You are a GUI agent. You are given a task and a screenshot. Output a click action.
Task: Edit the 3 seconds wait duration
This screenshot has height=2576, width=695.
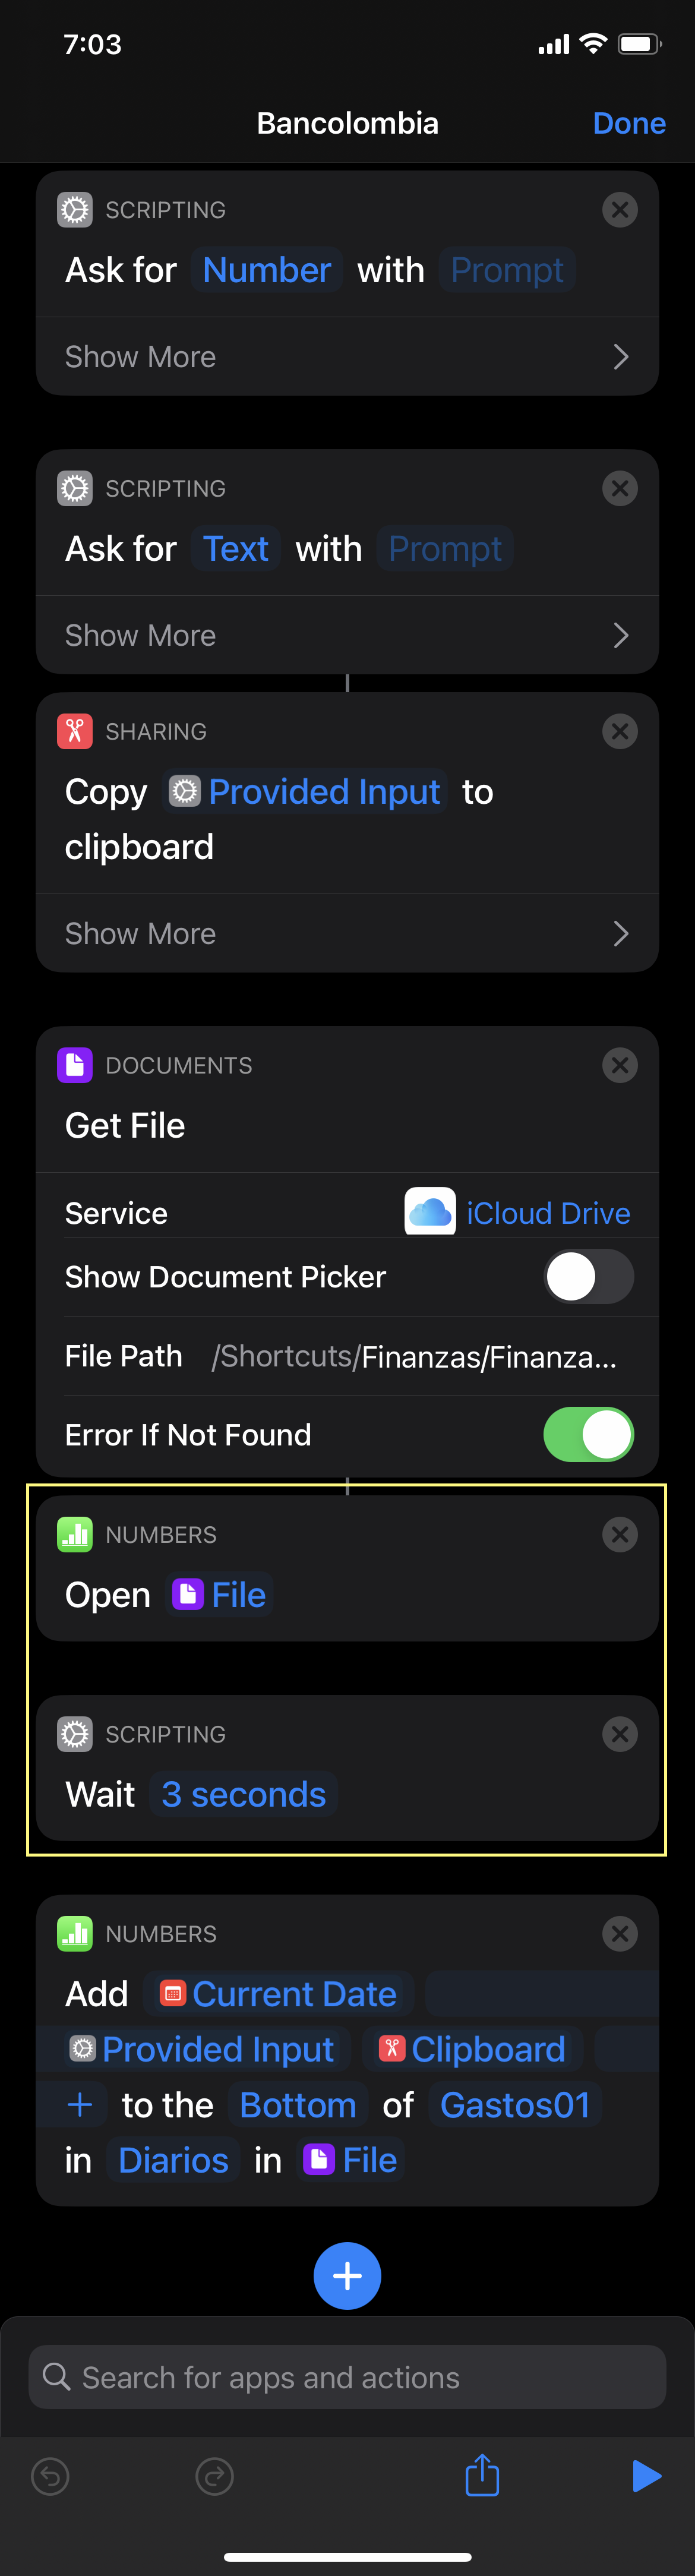click(x=244, y=1794)
